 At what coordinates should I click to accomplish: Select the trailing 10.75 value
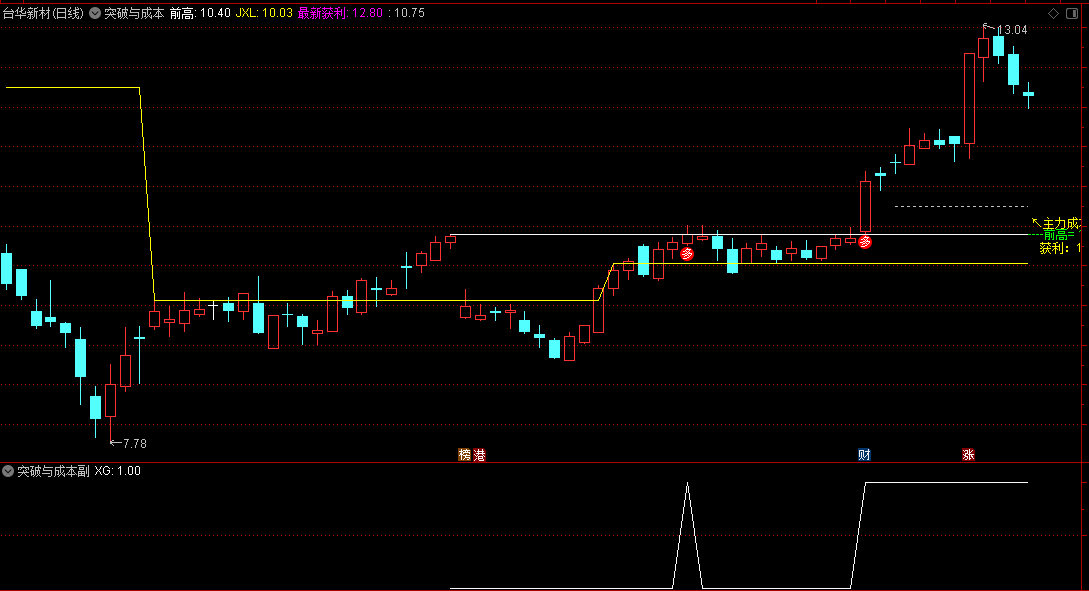tap(409, 13)
